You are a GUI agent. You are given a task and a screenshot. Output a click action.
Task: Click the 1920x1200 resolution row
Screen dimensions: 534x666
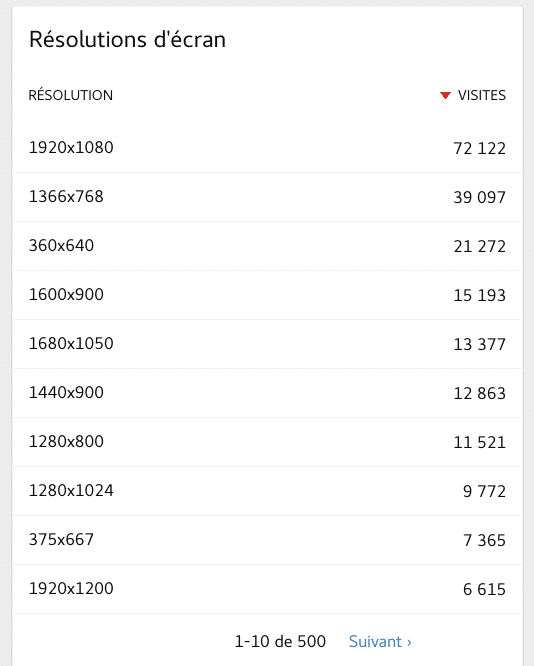click(x=267, y=589)
